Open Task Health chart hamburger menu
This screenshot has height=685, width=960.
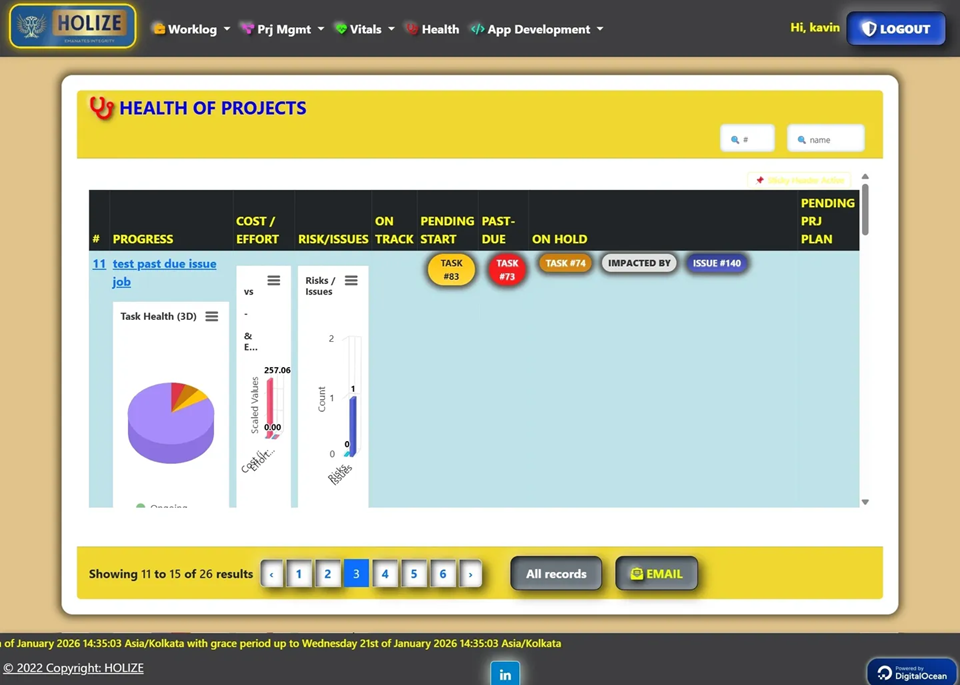pos(212,316)
